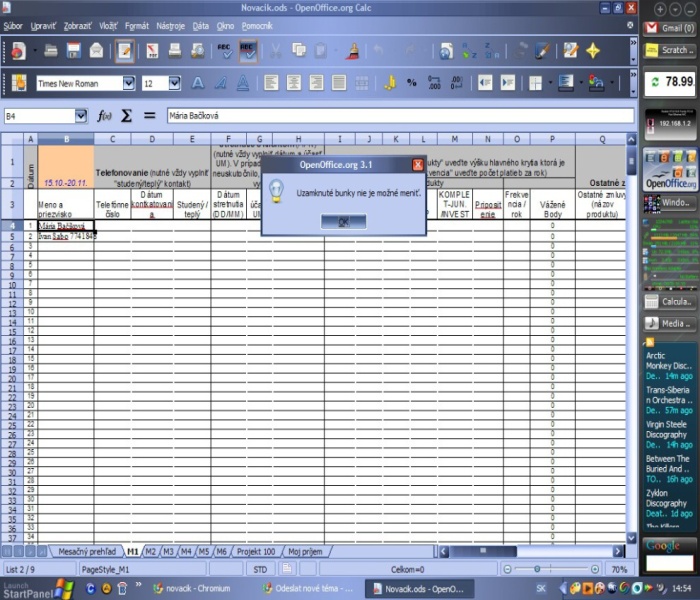This screenshot has width=700, height=600.
Task: Sort ascending with A-Z icon
Action: tap(469, 51)
